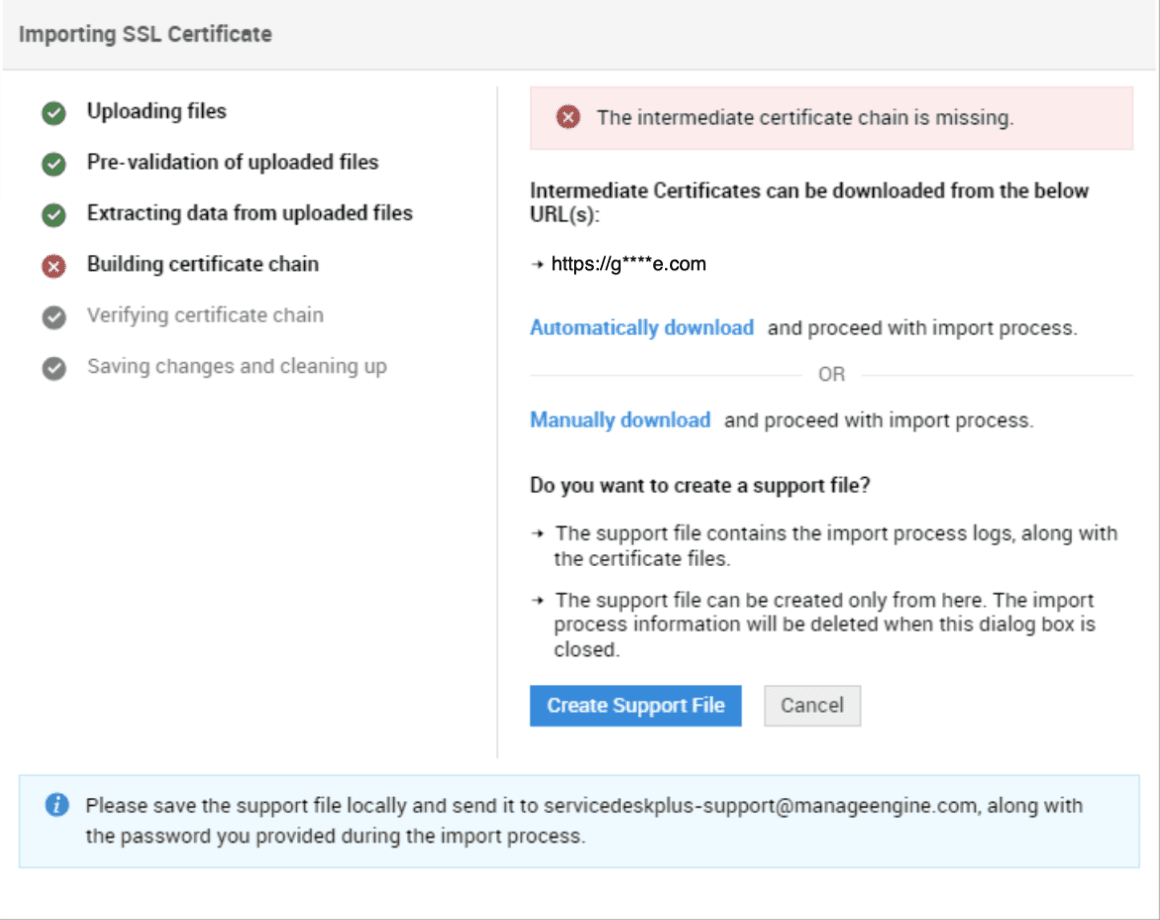Click gray check beside Verifying certificate chain
The height and width of the screenshot is (920, 1160).
click(x=54, y=317)
